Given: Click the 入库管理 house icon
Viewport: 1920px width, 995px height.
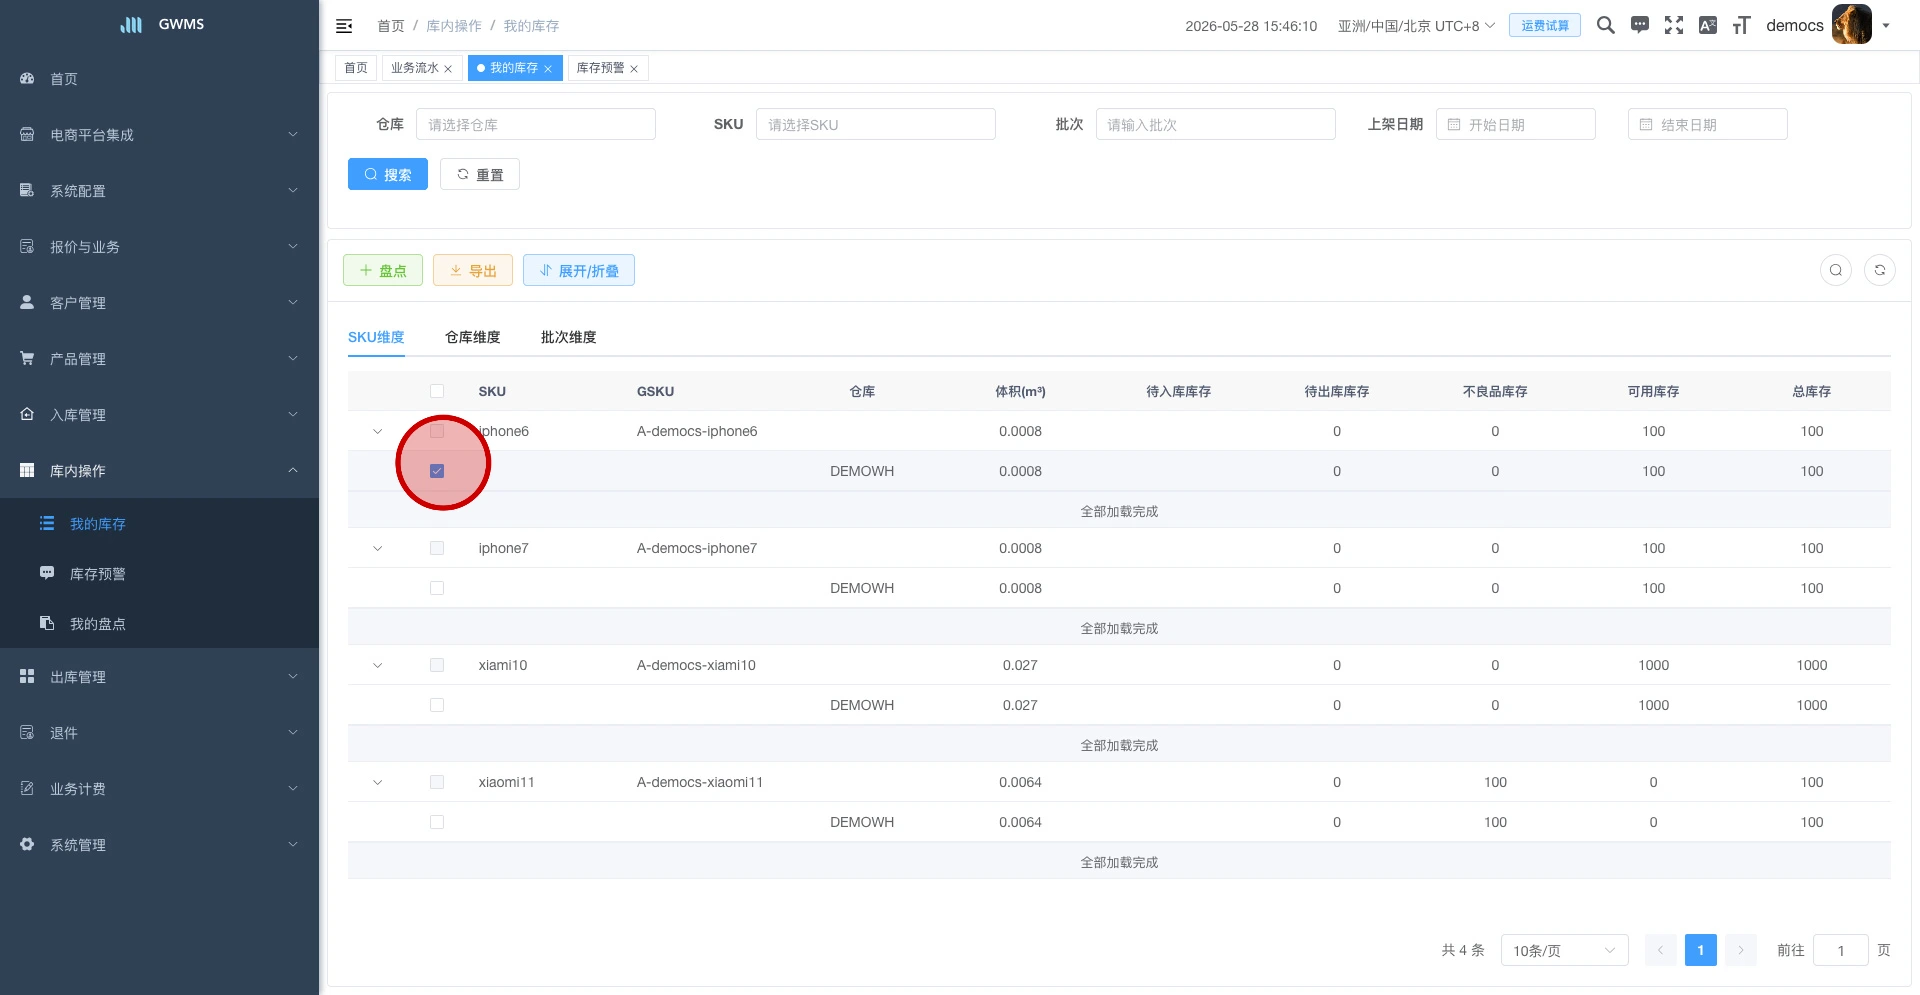Looking at the screenshot, I should [27, 414].
